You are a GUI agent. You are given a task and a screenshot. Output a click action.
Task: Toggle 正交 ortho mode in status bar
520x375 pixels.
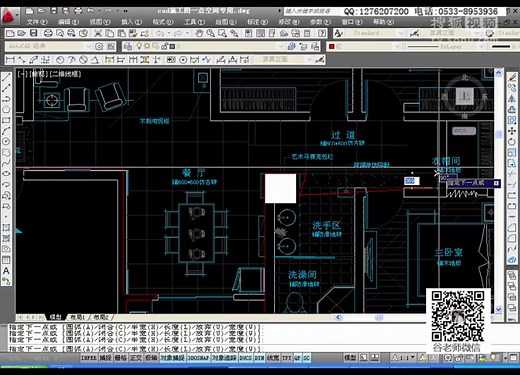pyautogui.click(x=136, y=358)
